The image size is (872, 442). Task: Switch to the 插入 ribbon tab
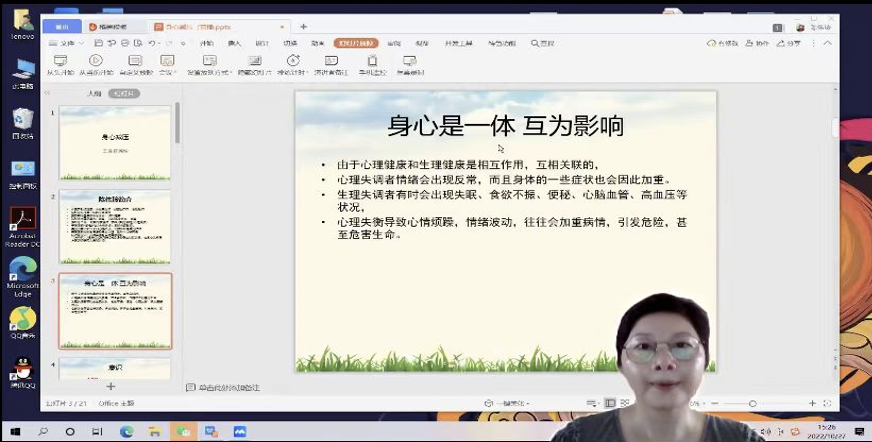click(234, 43)
